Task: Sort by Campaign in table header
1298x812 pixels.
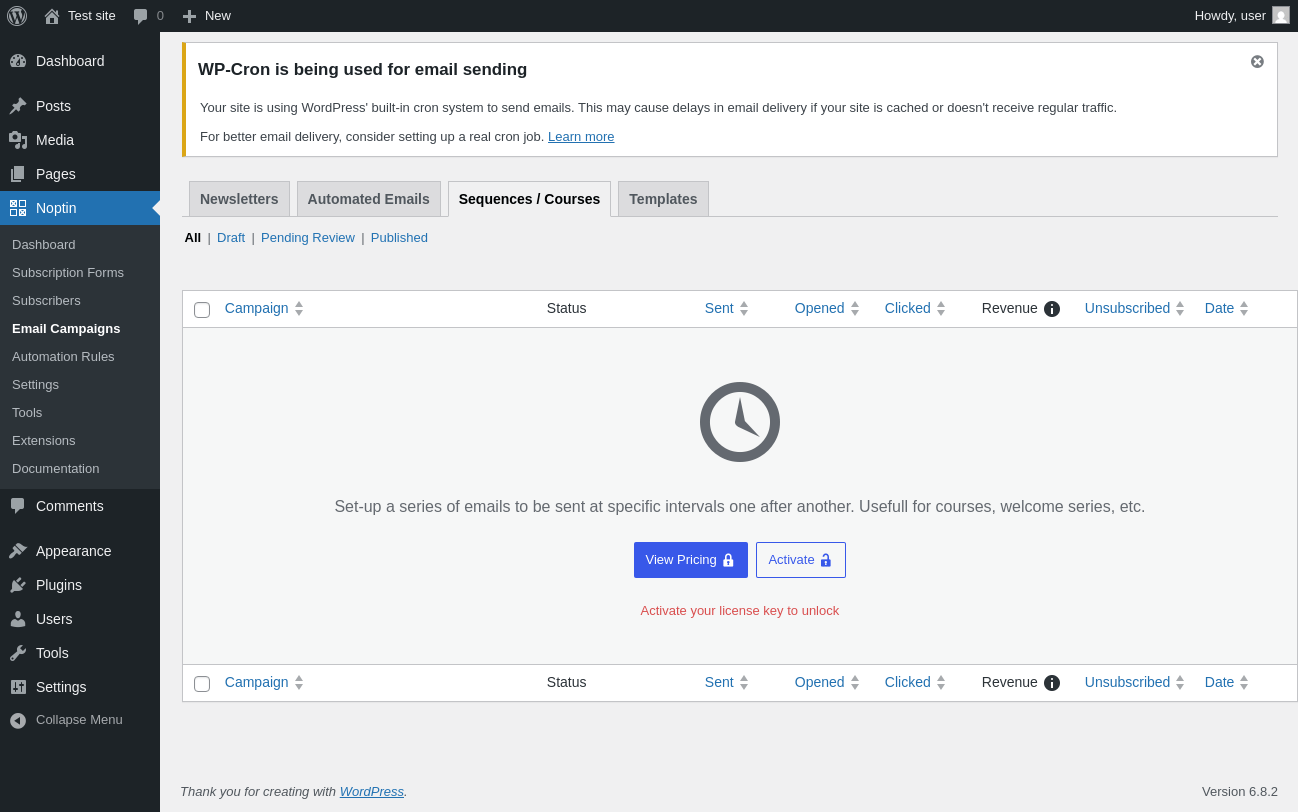Action: 264,308
